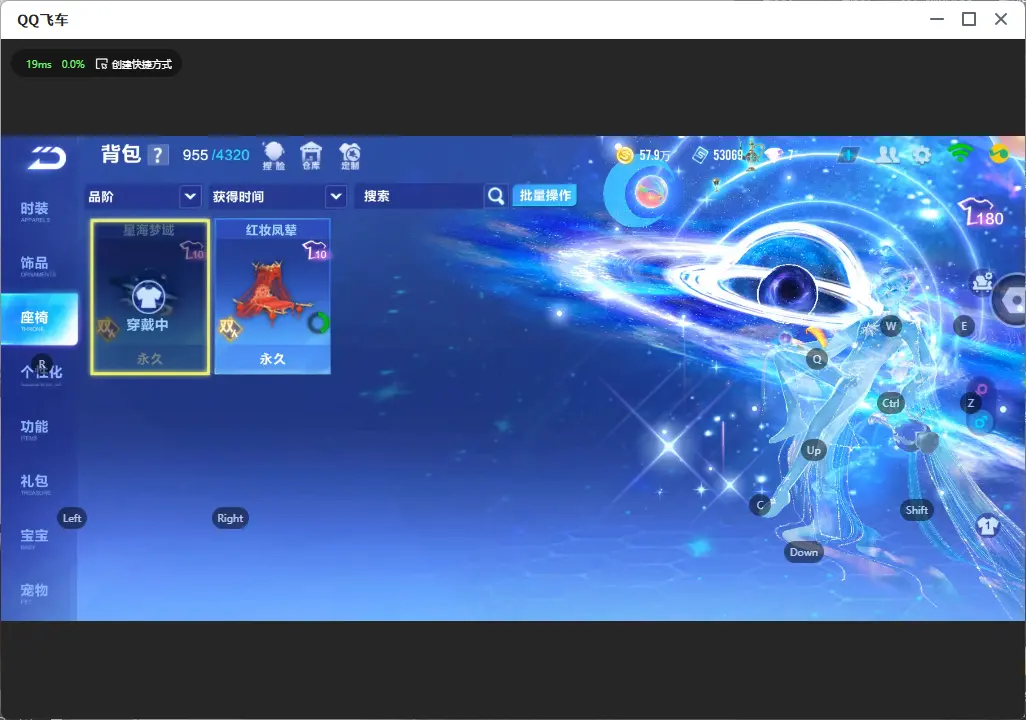Click the grey hexagon button at right edge
Viewport: 1026px width, 720px height.
click(1010, 300)
